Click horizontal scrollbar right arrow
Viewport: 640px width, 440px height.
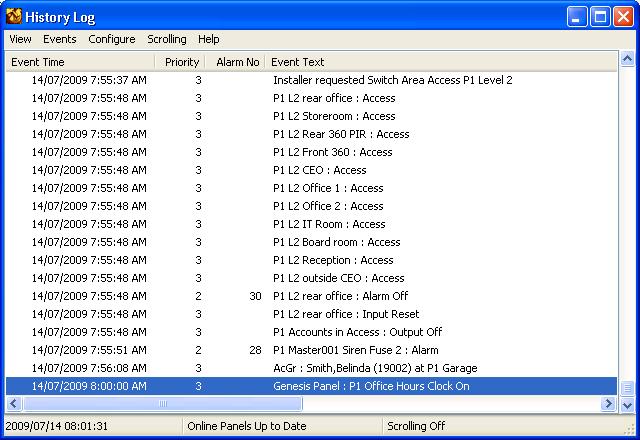(609, 404)
